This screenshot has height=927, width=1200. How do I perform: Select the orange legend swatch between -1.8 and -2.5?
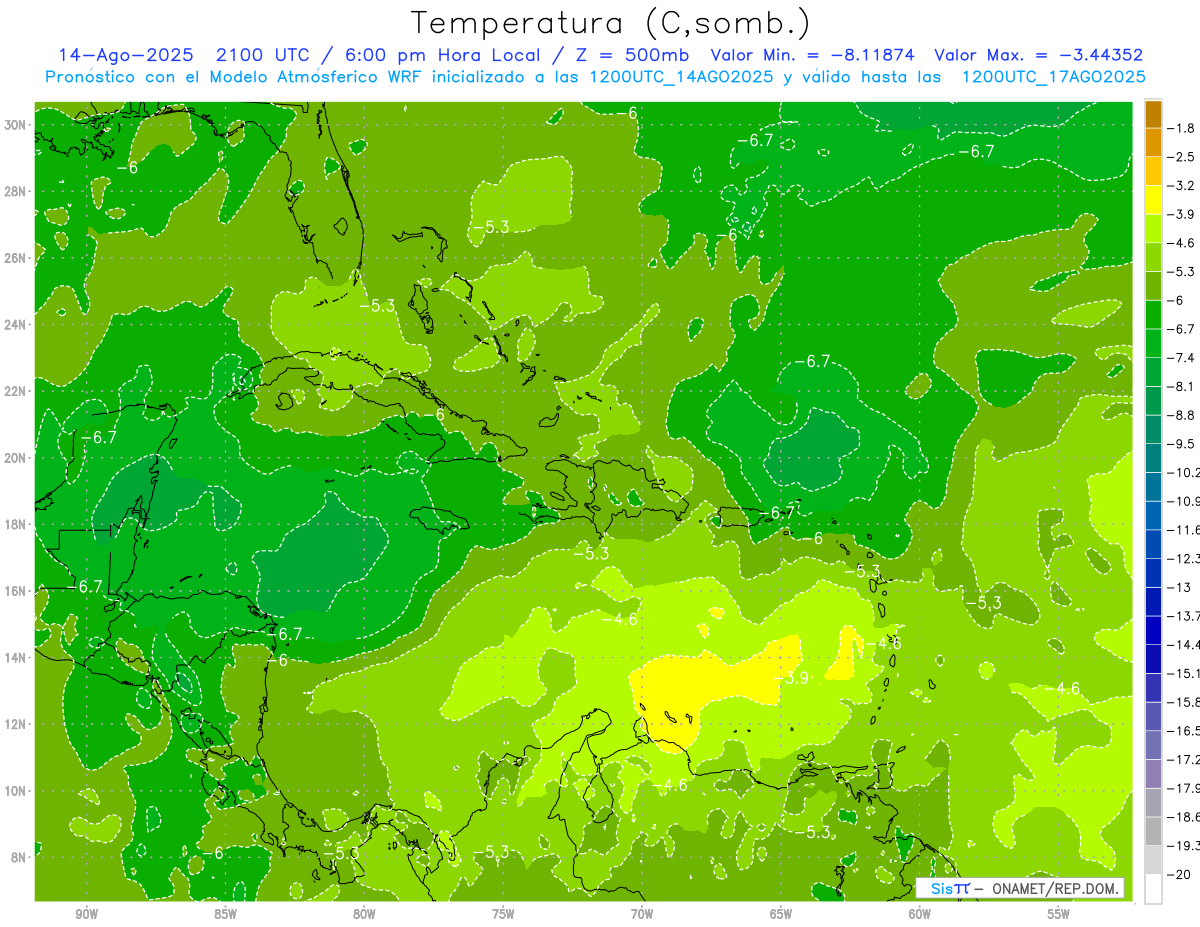(1153, 143)
